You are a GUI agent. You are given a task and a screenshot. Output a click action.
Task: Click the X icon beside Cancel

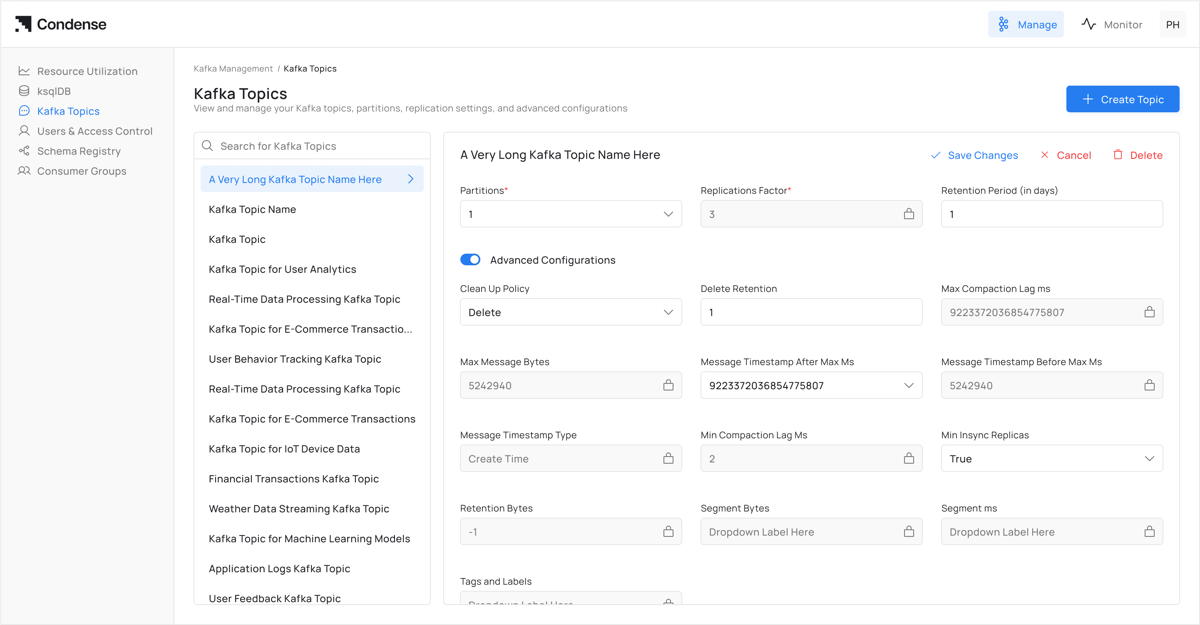tap(1044, 155)
